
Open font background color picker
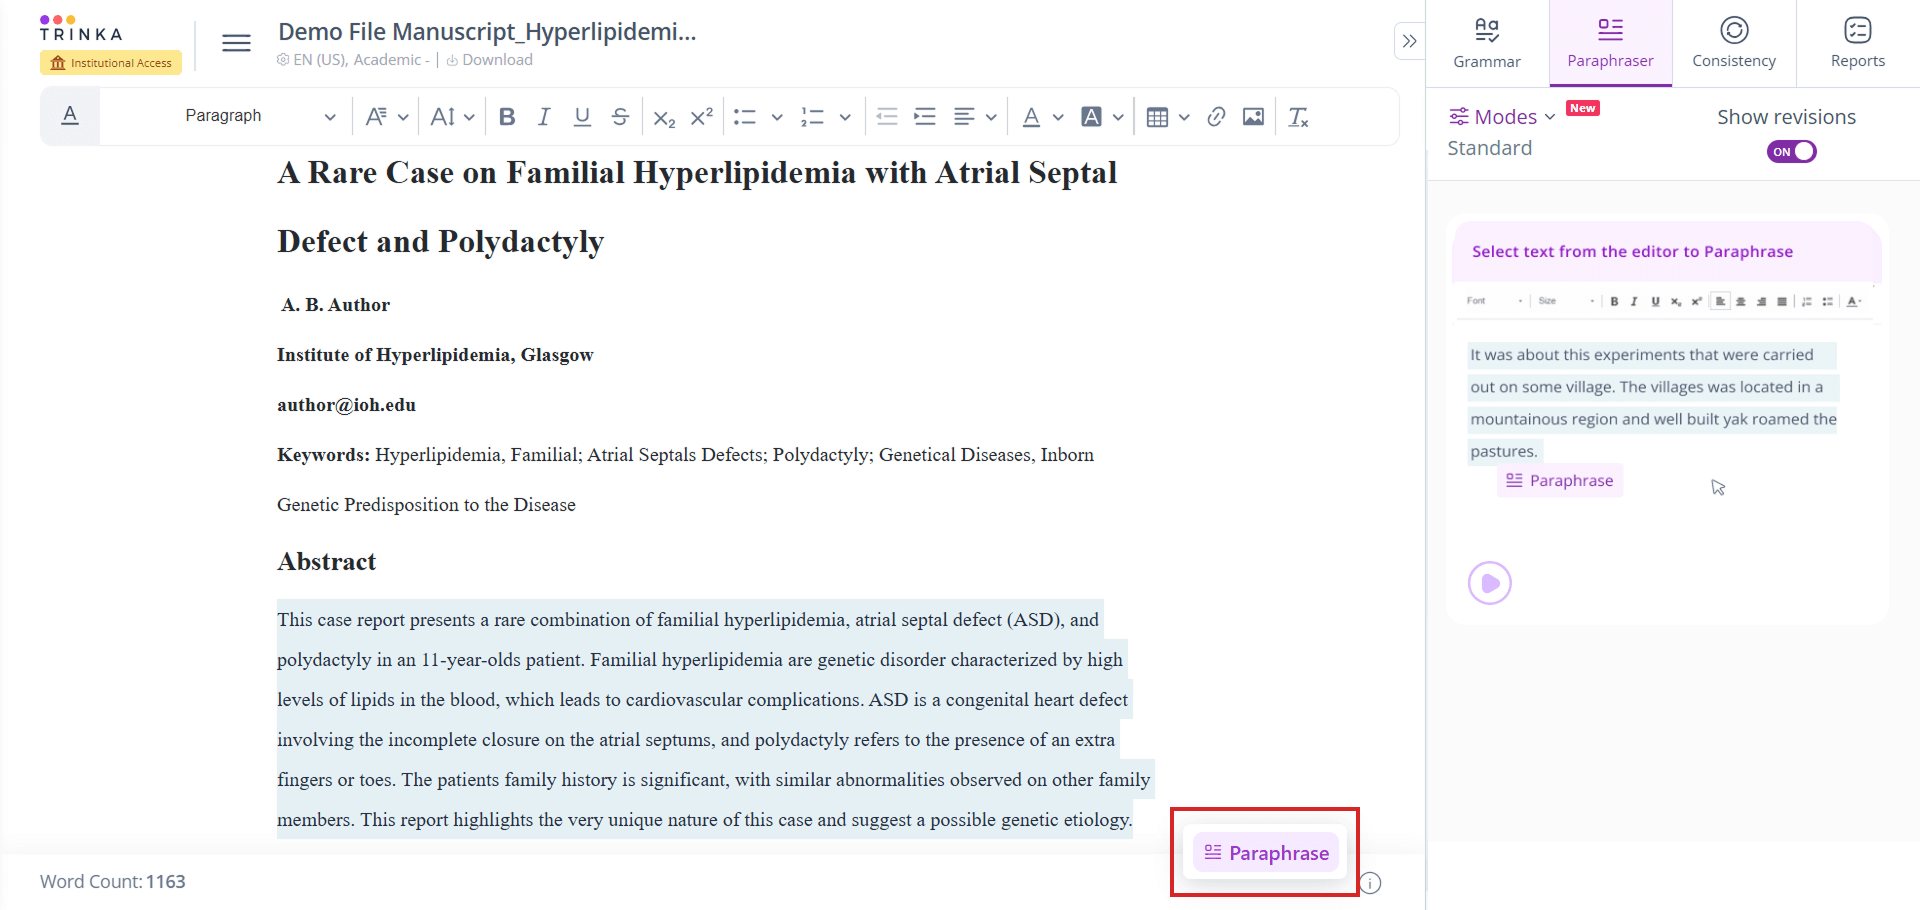(x=1102, y=117)
